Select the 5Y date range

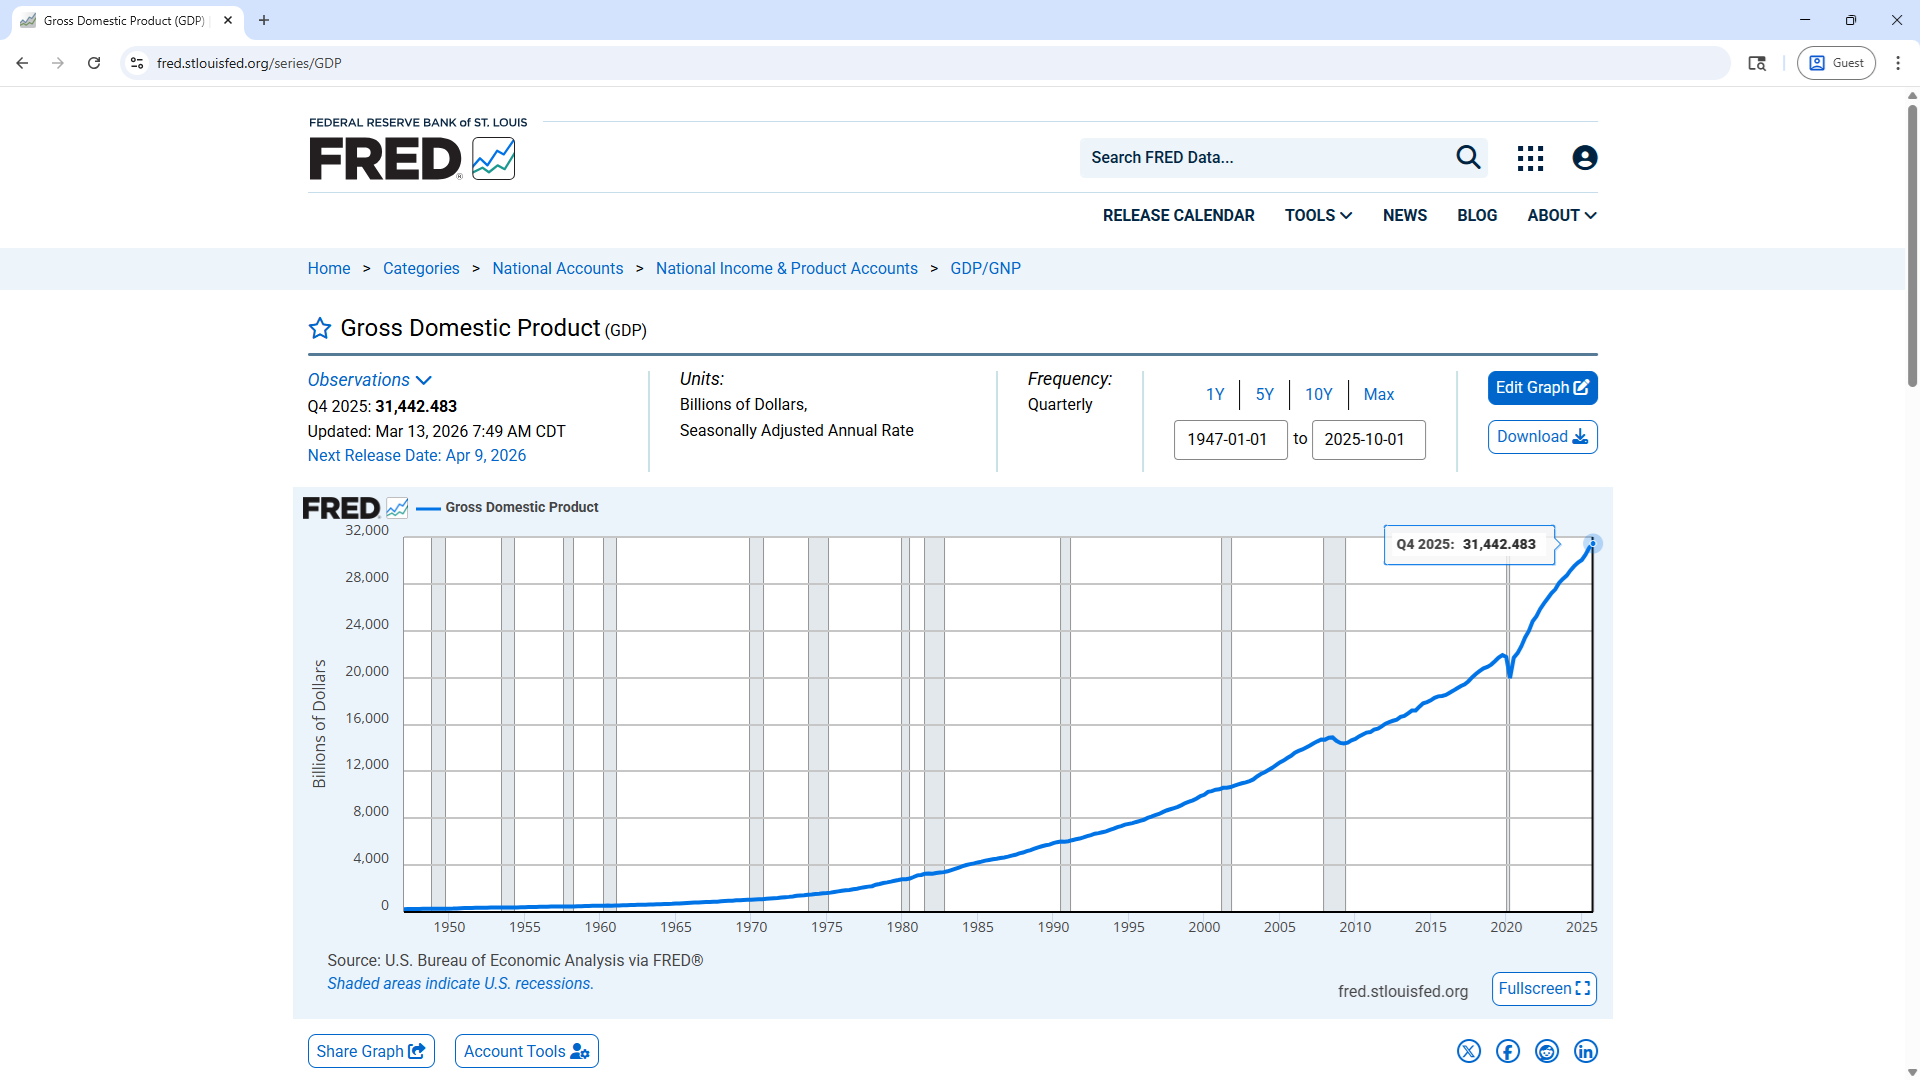click(1264, 394)
